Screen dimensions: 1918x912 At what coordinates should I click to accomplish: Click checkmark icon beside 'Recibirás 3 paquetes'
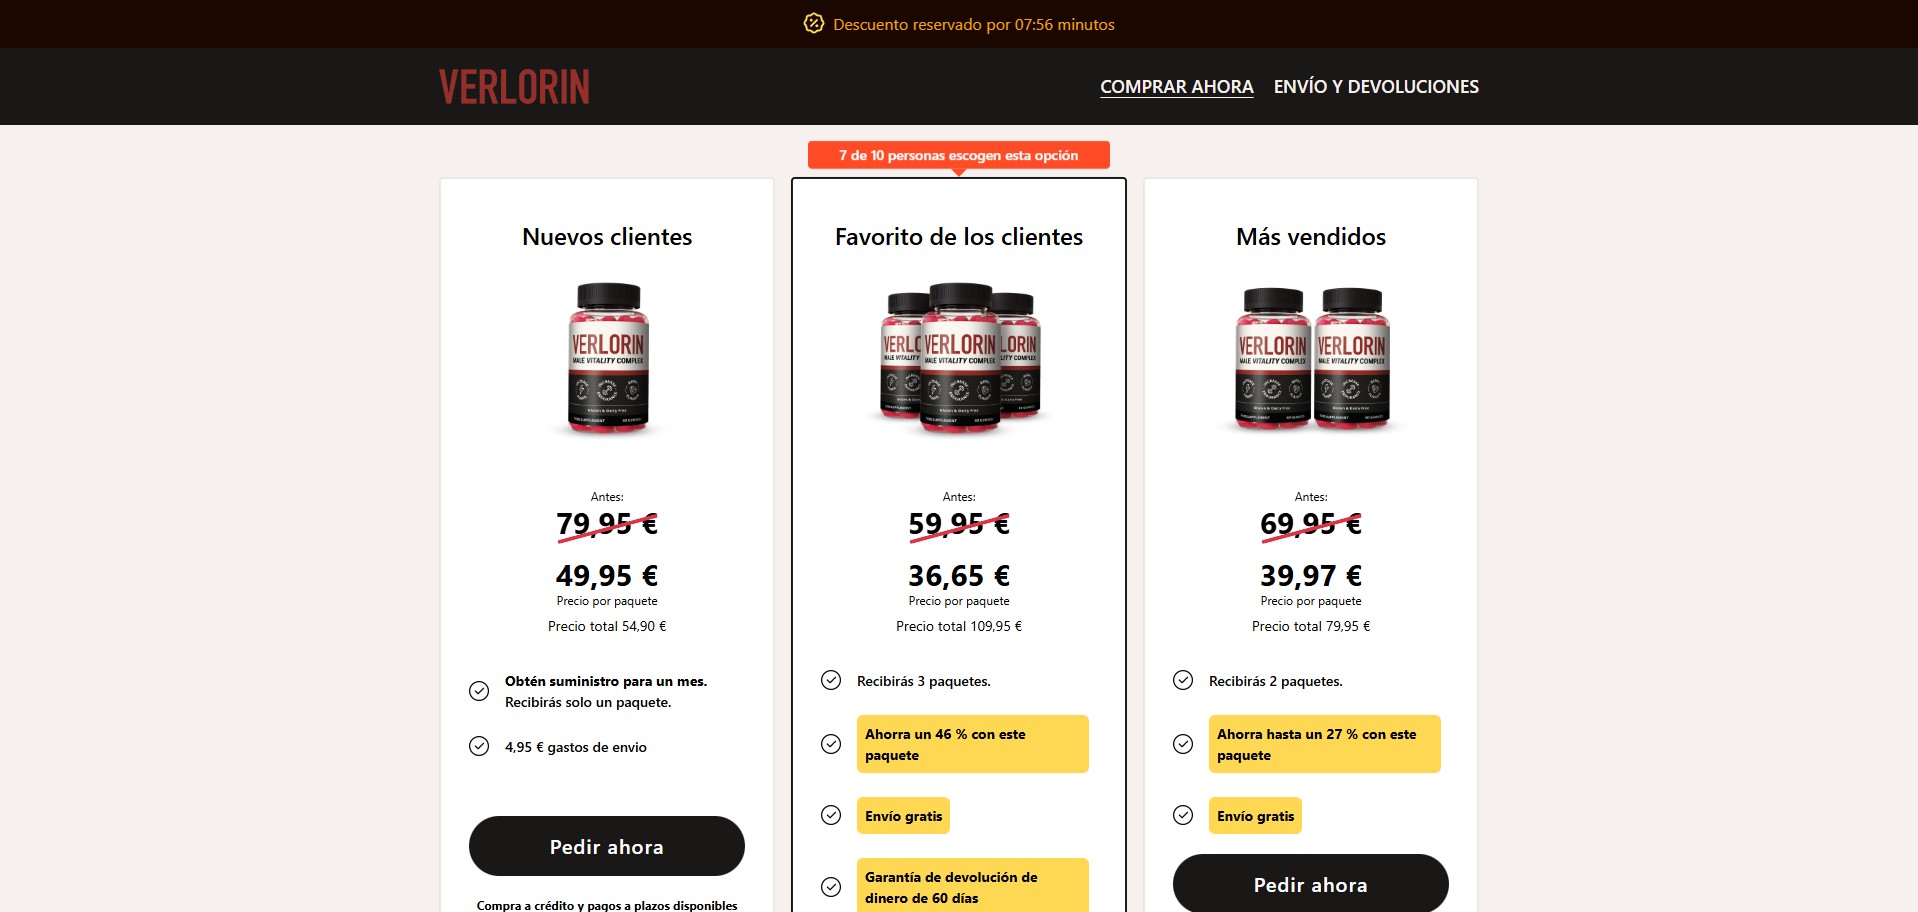(x=831, y=680)
